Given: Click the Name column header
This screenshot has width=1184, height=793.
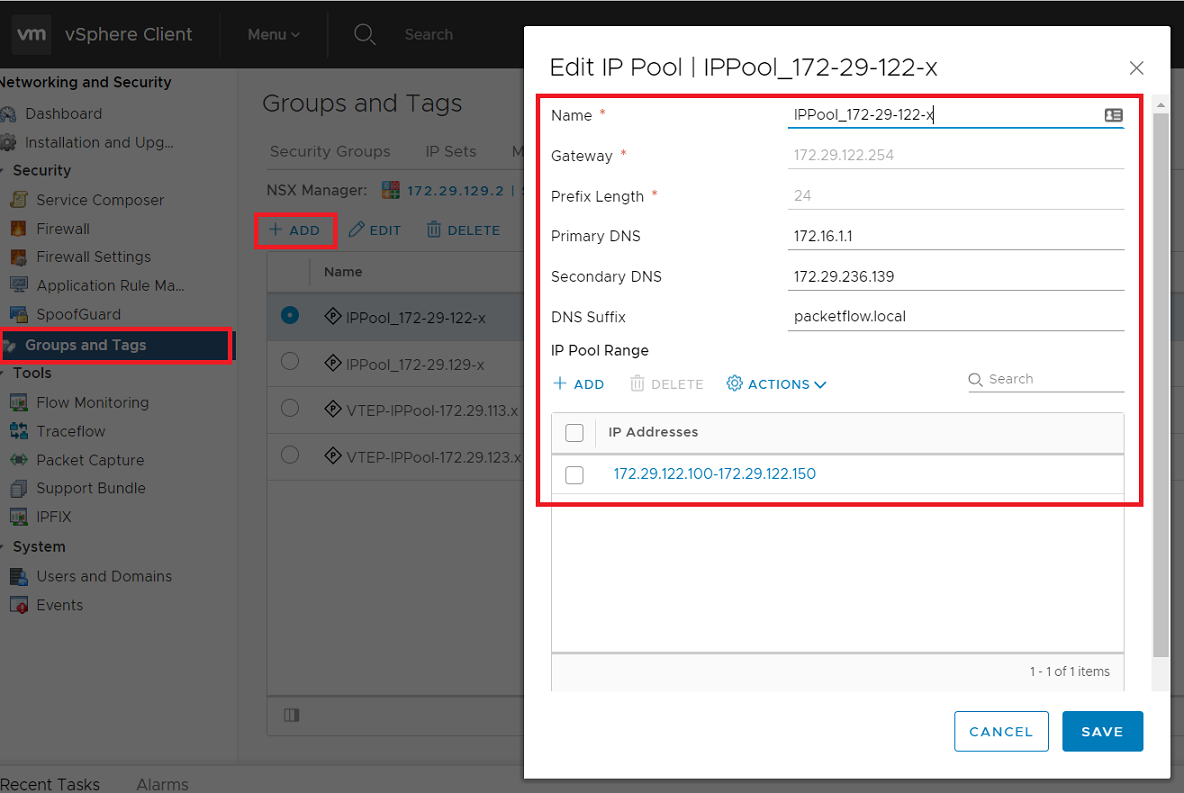Looking at the screenshot, I should pyautogui.click(x=343, y=272).
